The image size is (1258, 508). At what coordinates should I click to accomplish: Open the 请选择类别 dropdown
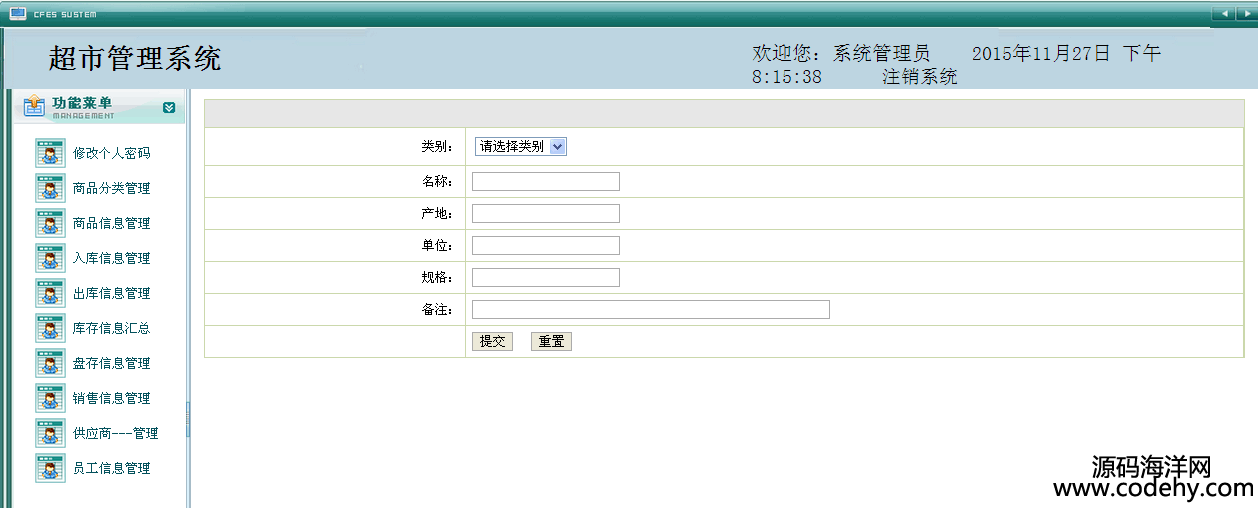pos(521,146)
